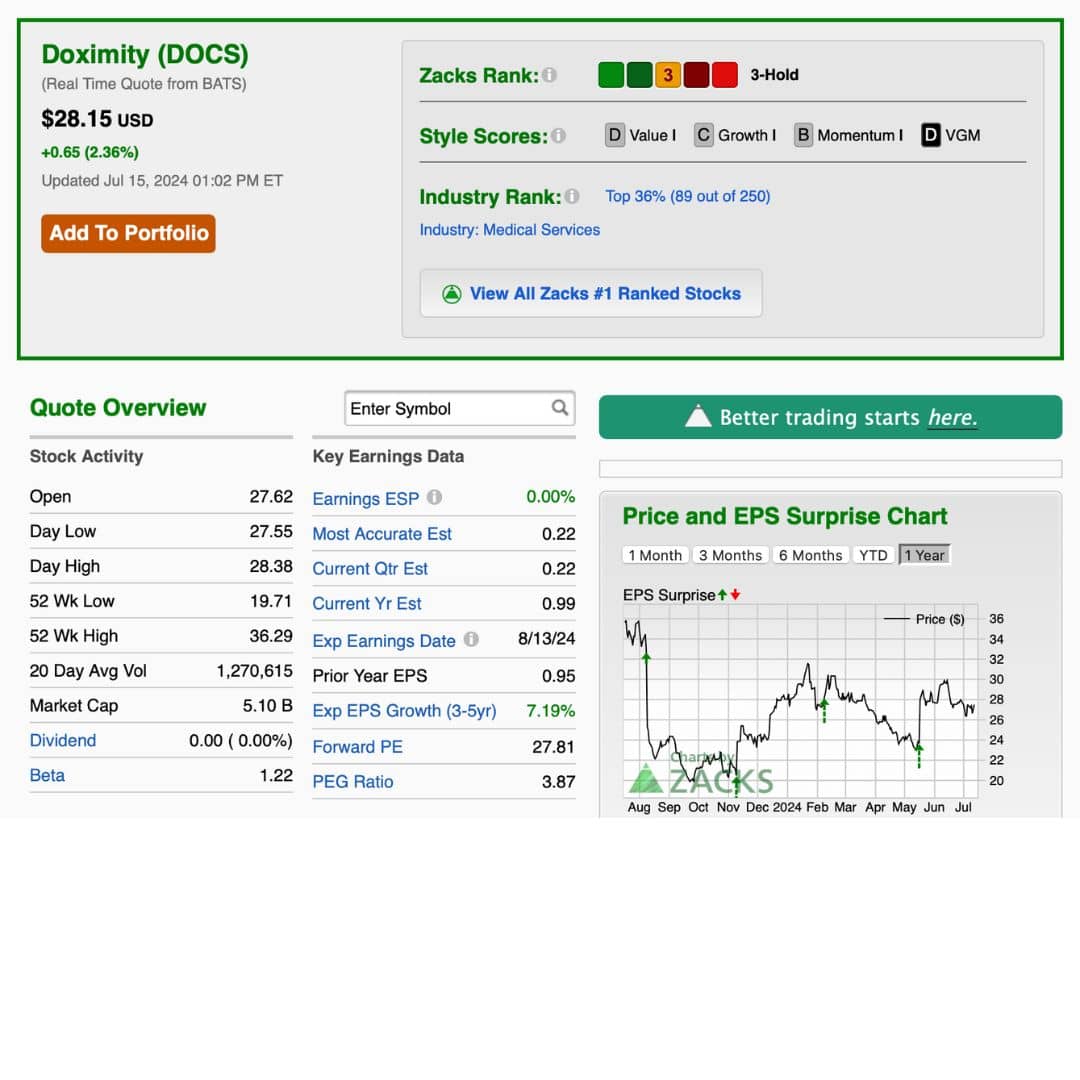Open the Dividend link
Viewport: 1080px width, 1080px height.
point(63,740)
